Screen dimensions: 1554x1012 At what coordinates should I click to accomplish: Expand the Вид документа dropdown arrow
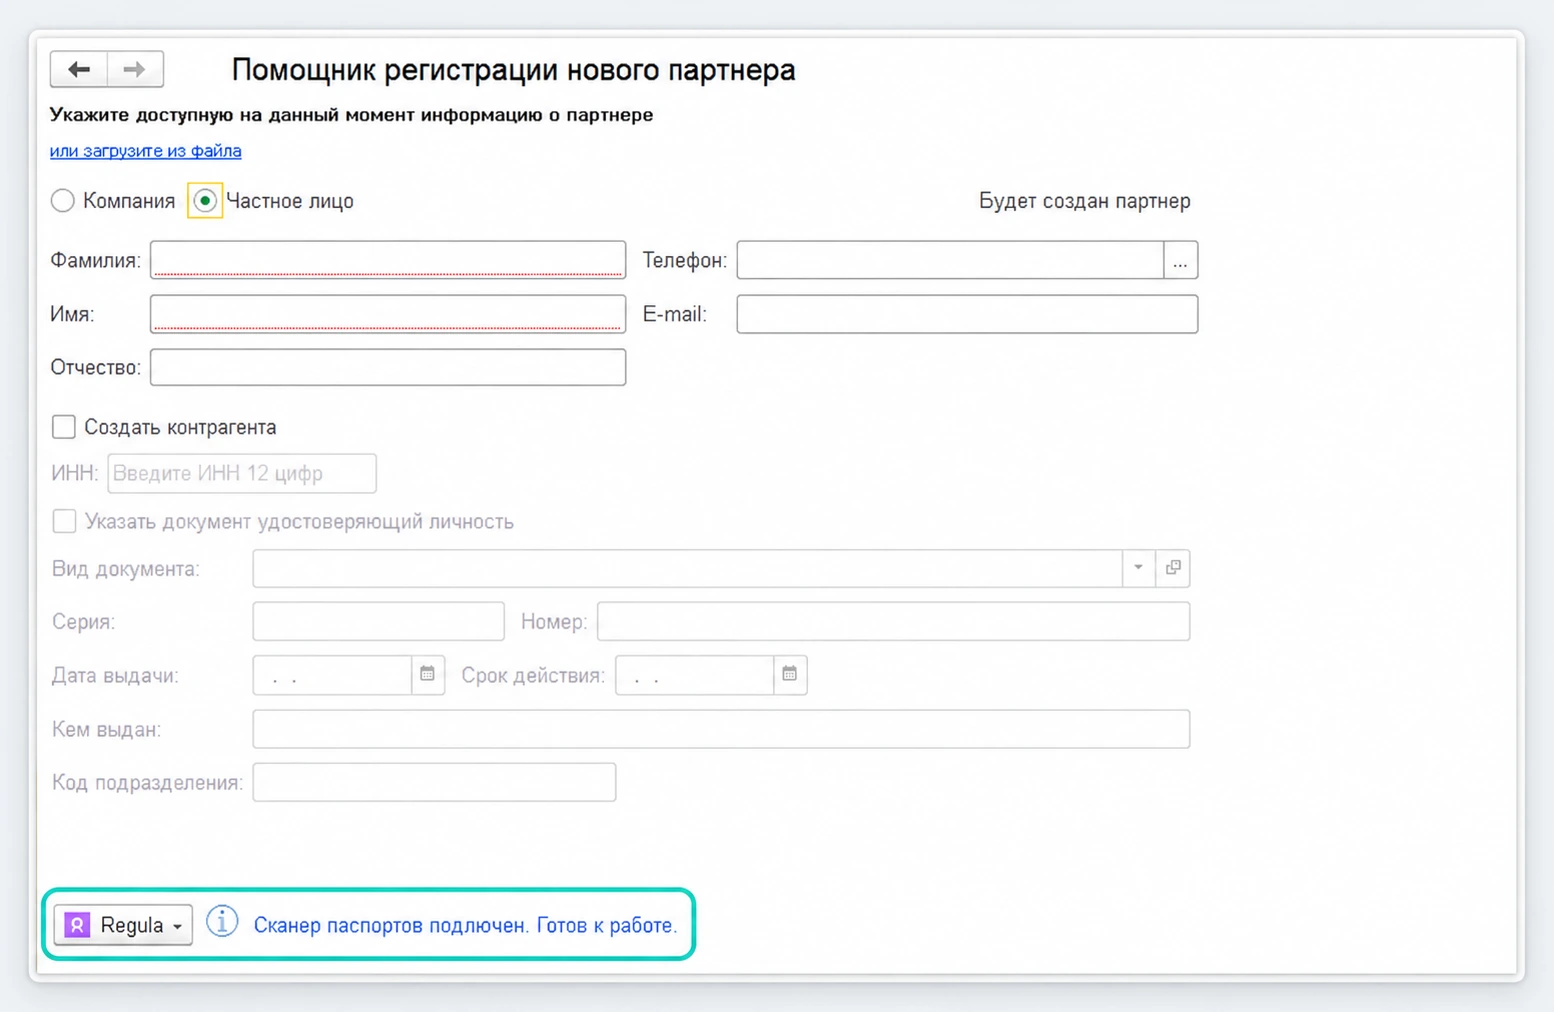pyautogui.click(x=1138, y=568)
